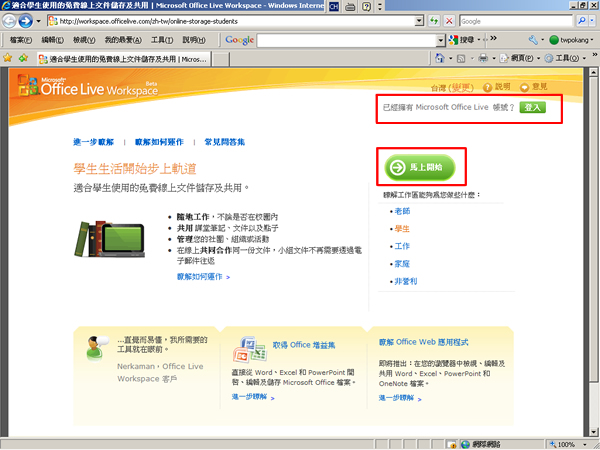Click the Print icon
This screenshot has width=600, height=450.
[x=483, y=58]
